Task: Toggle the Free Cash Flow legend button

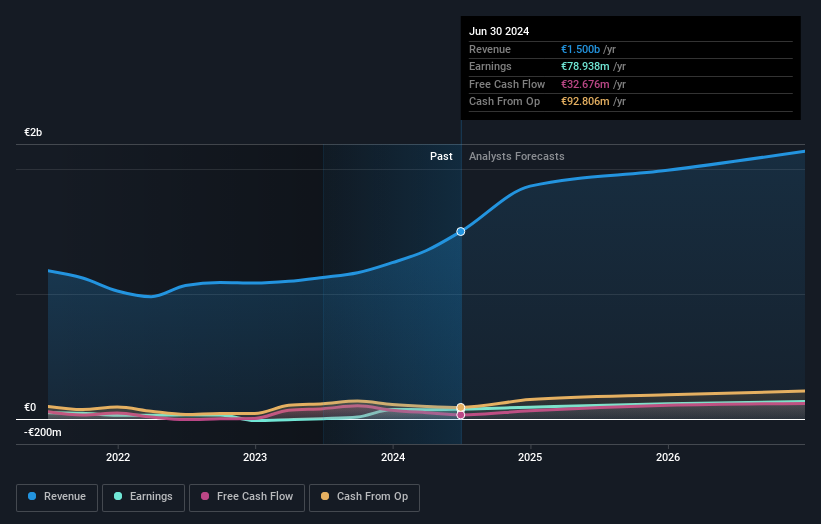Action: (247, 497)
